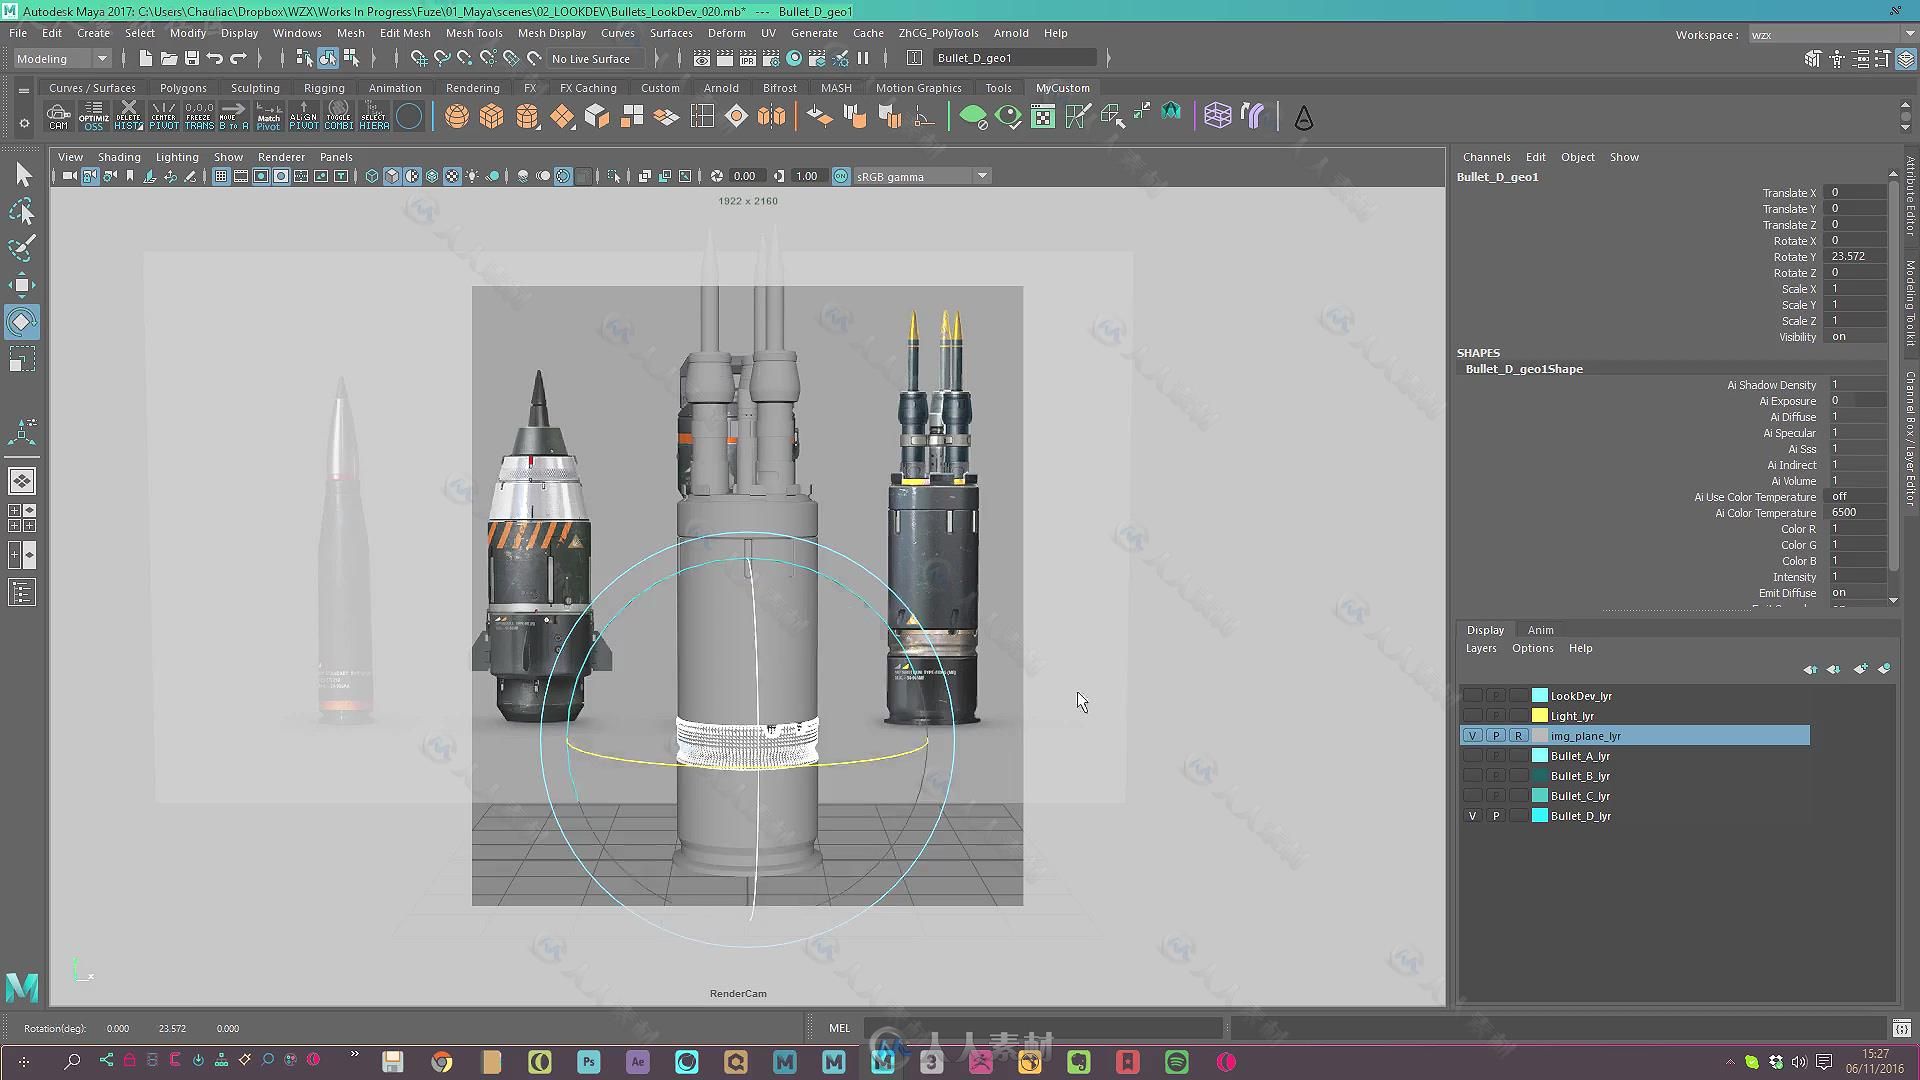
Task: Click the Object tab in Channel Box
Action: pos(1577,156)
